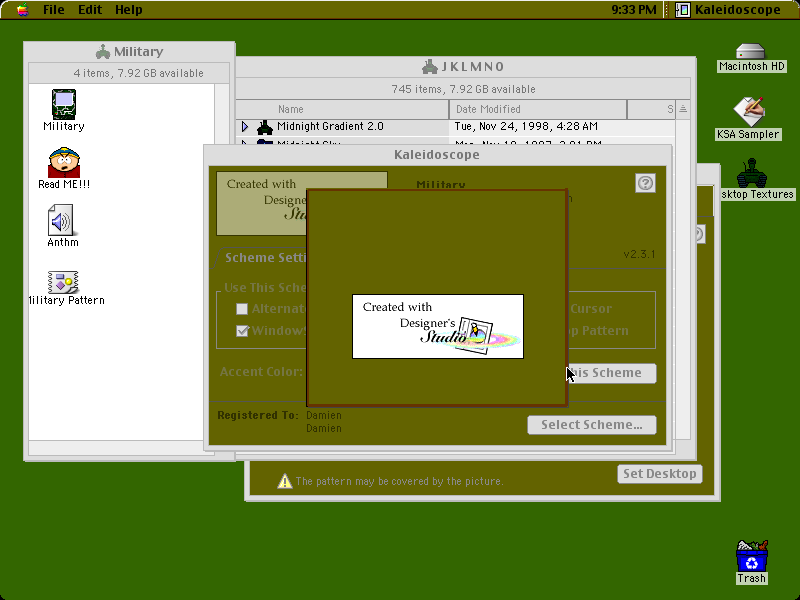
Task: Open the Help menu
Action: pyautogui.click(x=129, y=10)
